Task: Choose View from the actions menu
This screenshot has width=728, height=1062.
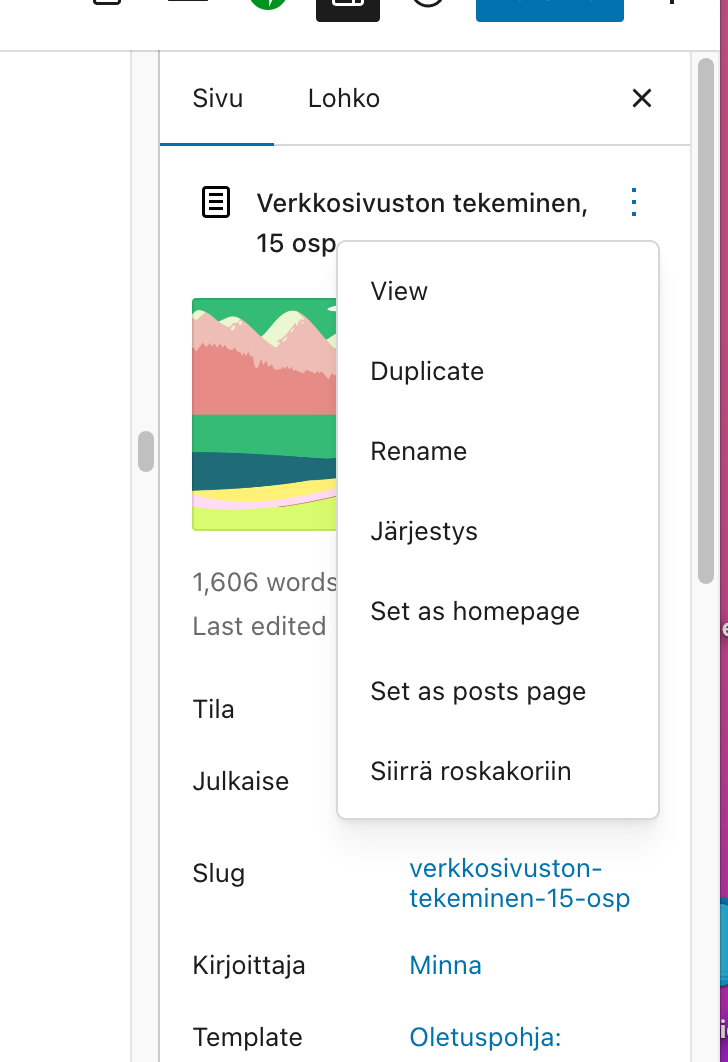Action: [399, 291]
